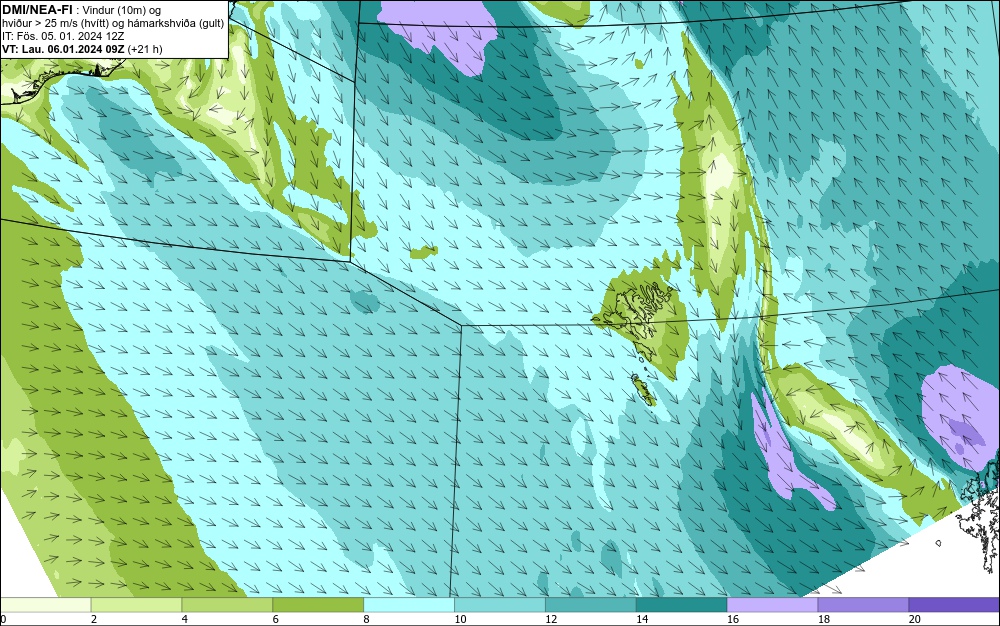
Task: Click the 4–6 m/s green legend swatch
Action: coord(227,604)
